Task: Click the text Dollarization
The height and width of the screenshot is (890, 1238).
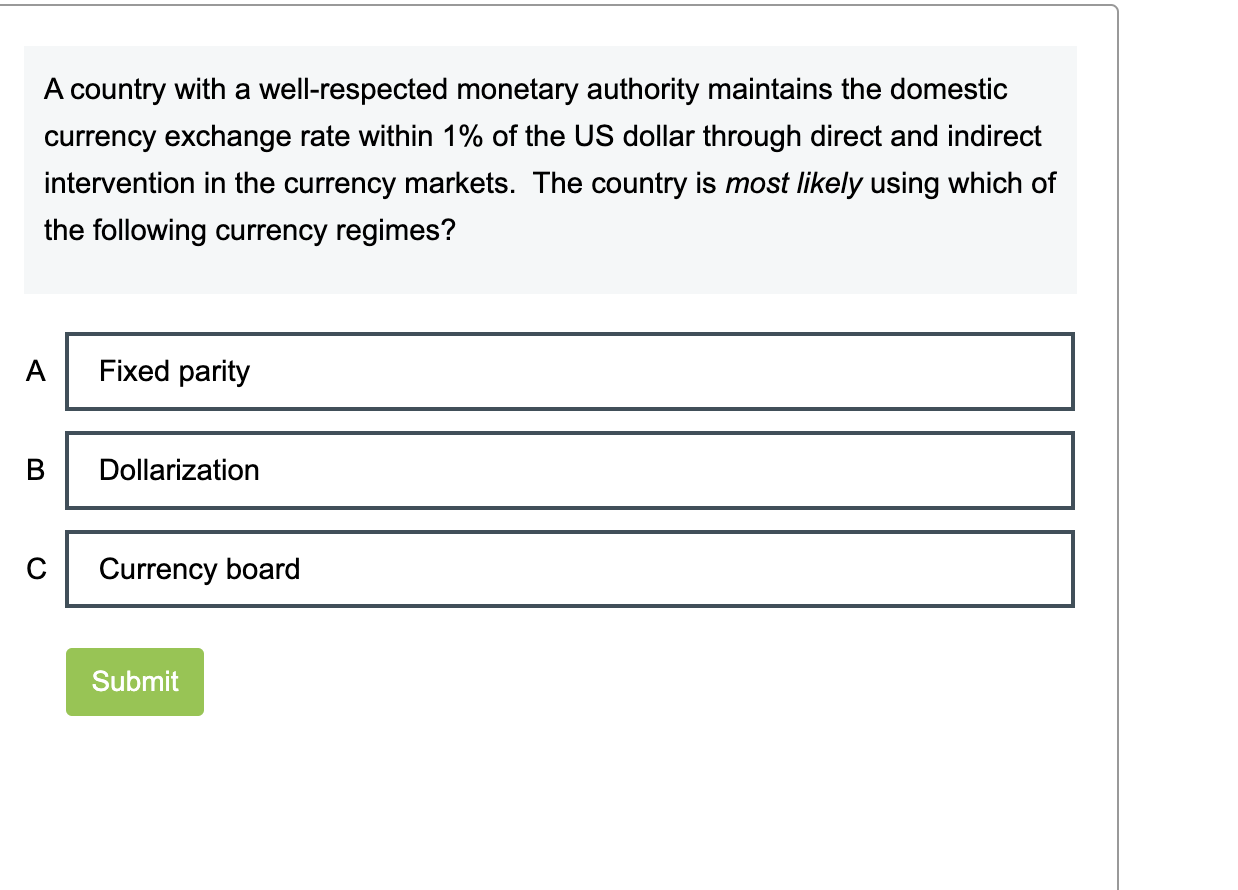Action: [179, 470]
